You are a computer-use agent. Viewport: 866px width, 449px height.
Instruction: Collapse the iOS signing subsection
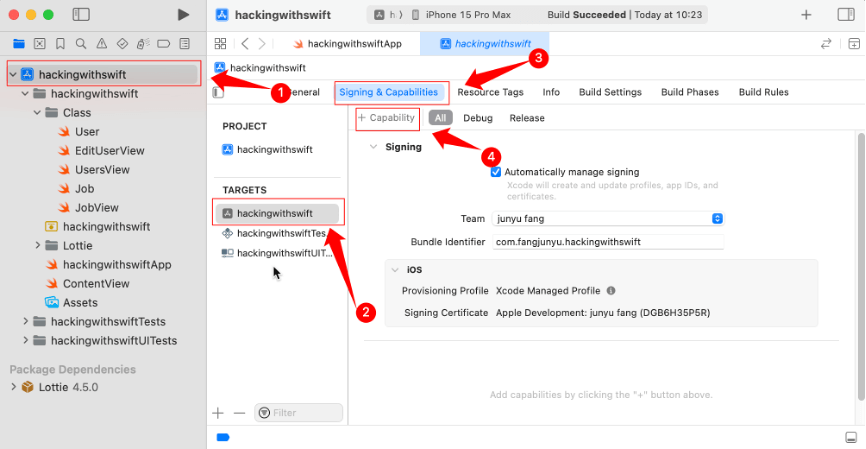click(395, 270)
